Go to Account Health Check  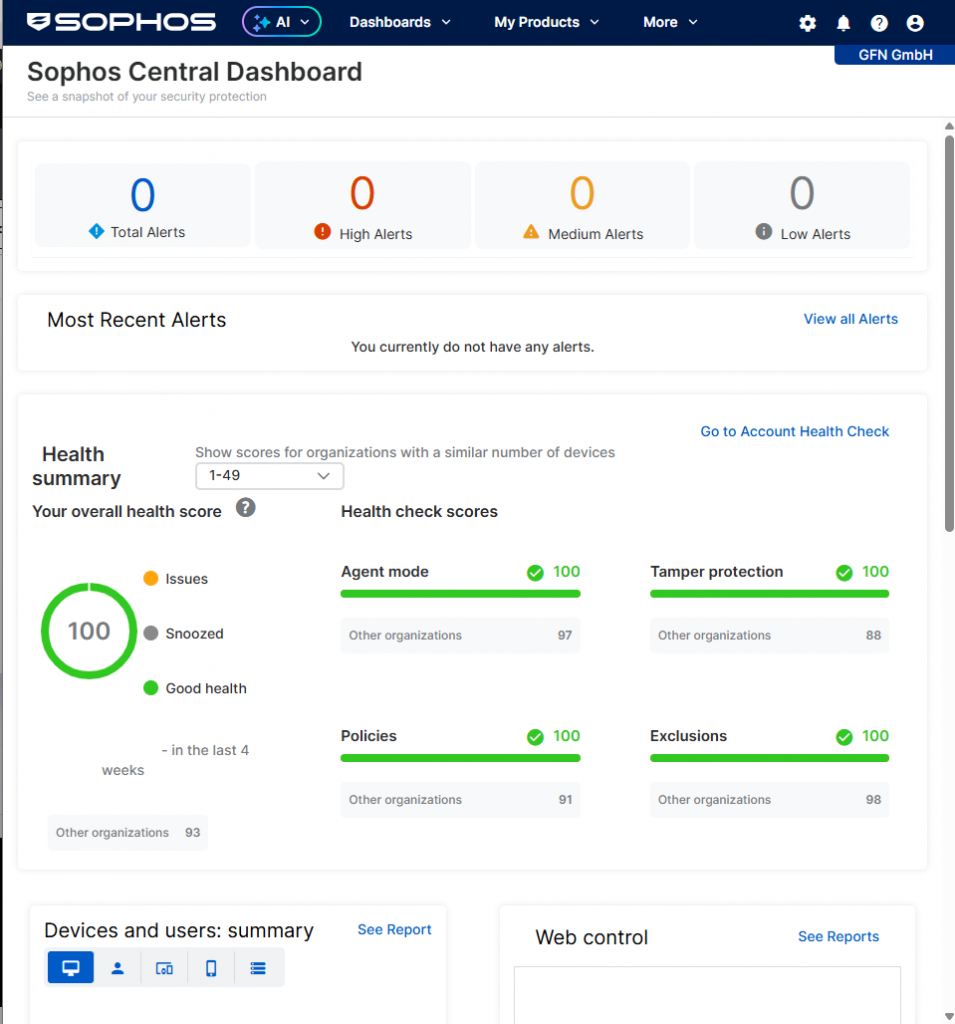click(x=794, y=431)
